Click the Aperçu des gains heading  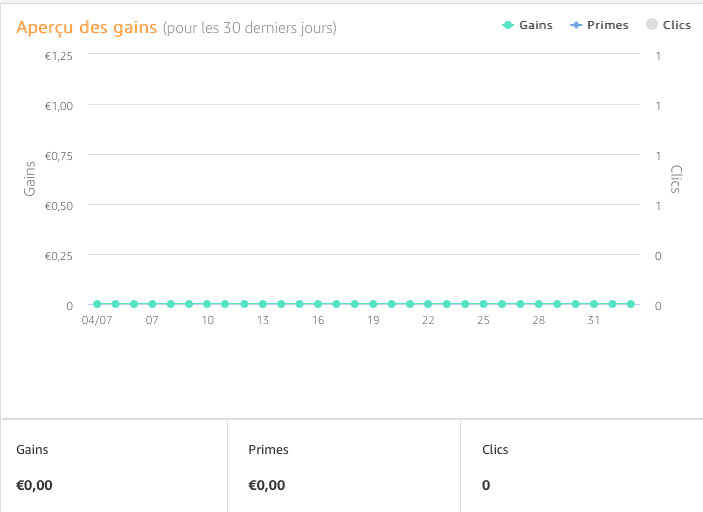pyautogui.click(x=87, y=27)
